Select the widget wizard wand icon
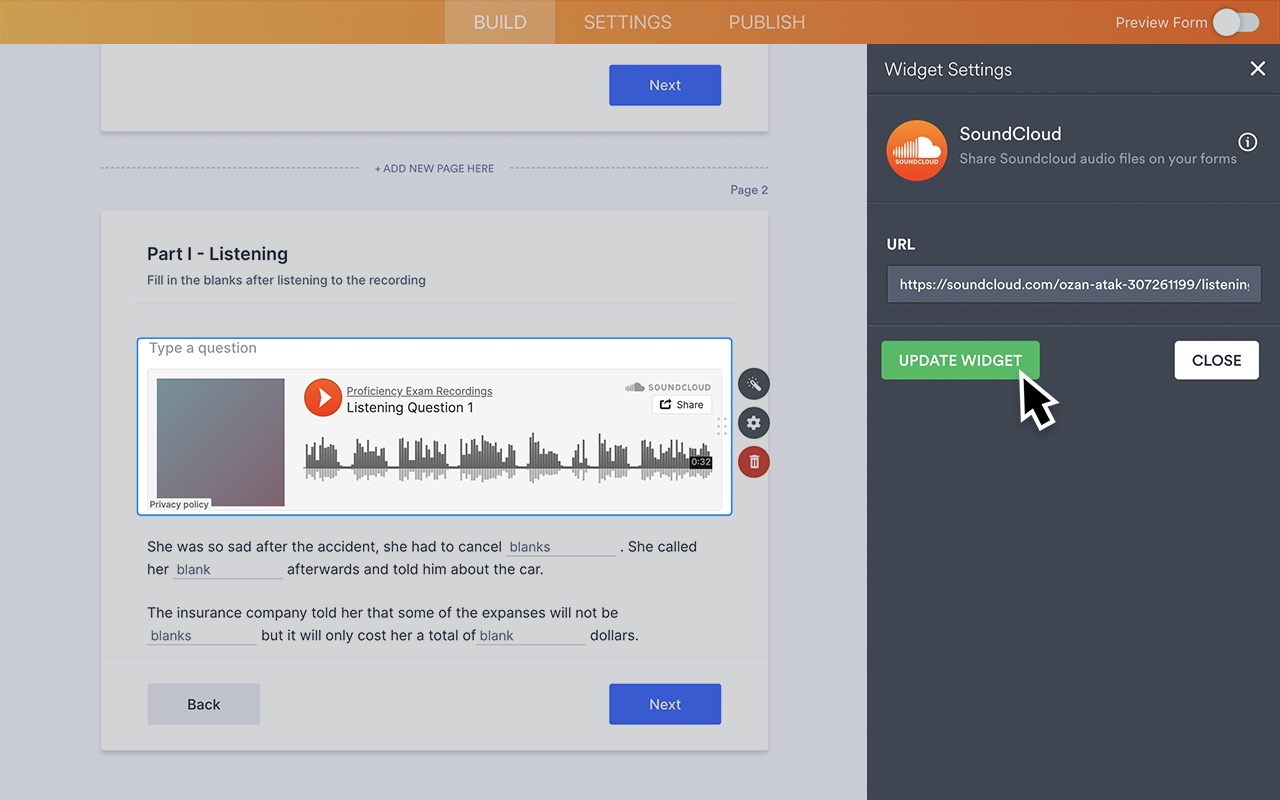This screenshot has height=800, width=1280. click(x=753, y=384)
